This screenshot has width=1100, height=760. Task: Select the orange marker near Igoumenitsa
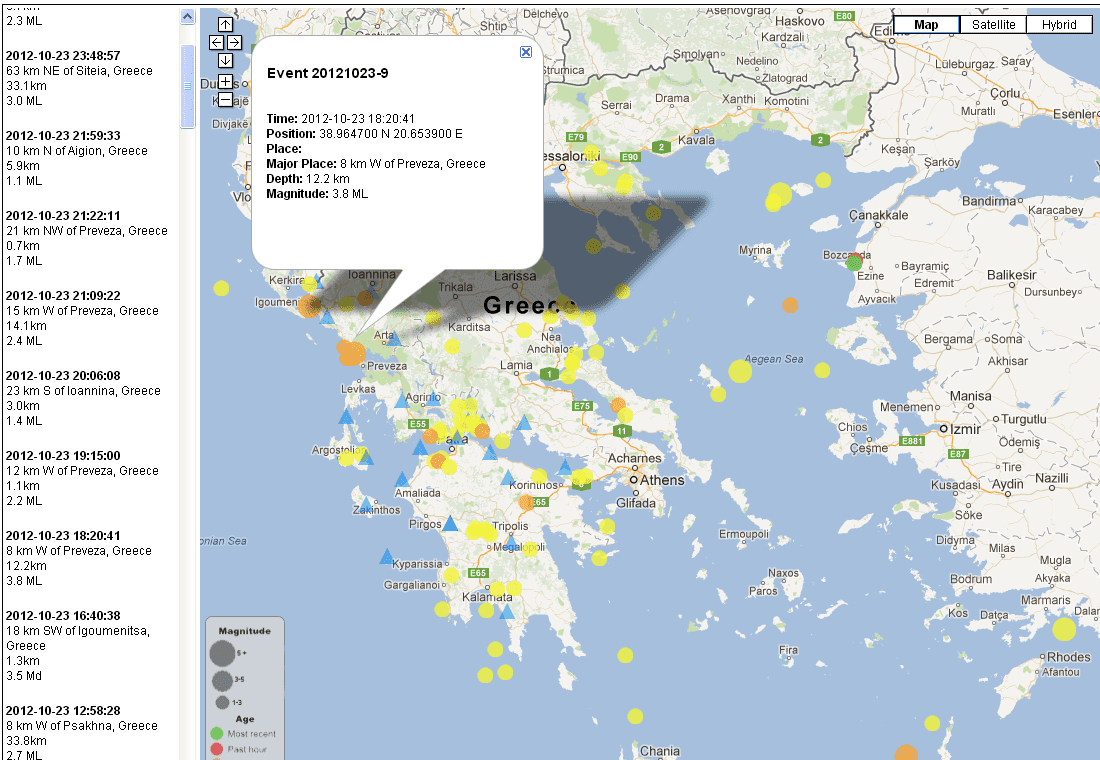(x=309, y=306)
